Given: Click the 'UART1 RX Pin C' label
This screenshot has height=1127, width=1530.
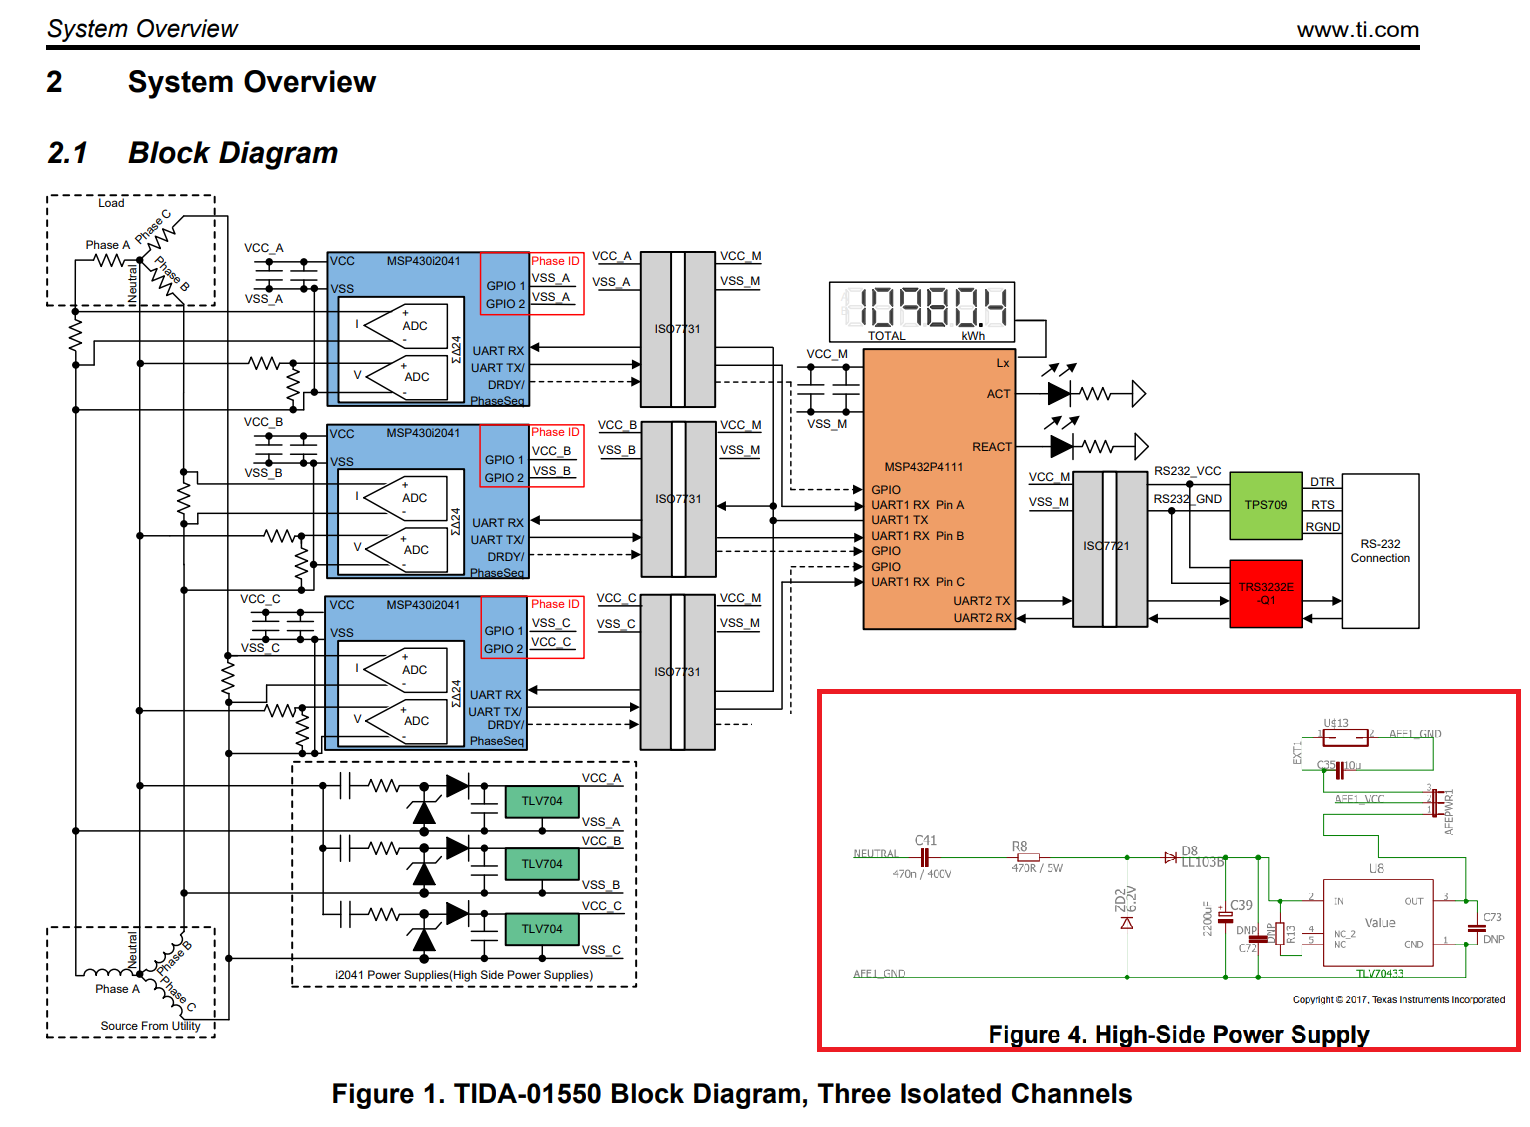Looking at the screenshot, I should point(918,582).
